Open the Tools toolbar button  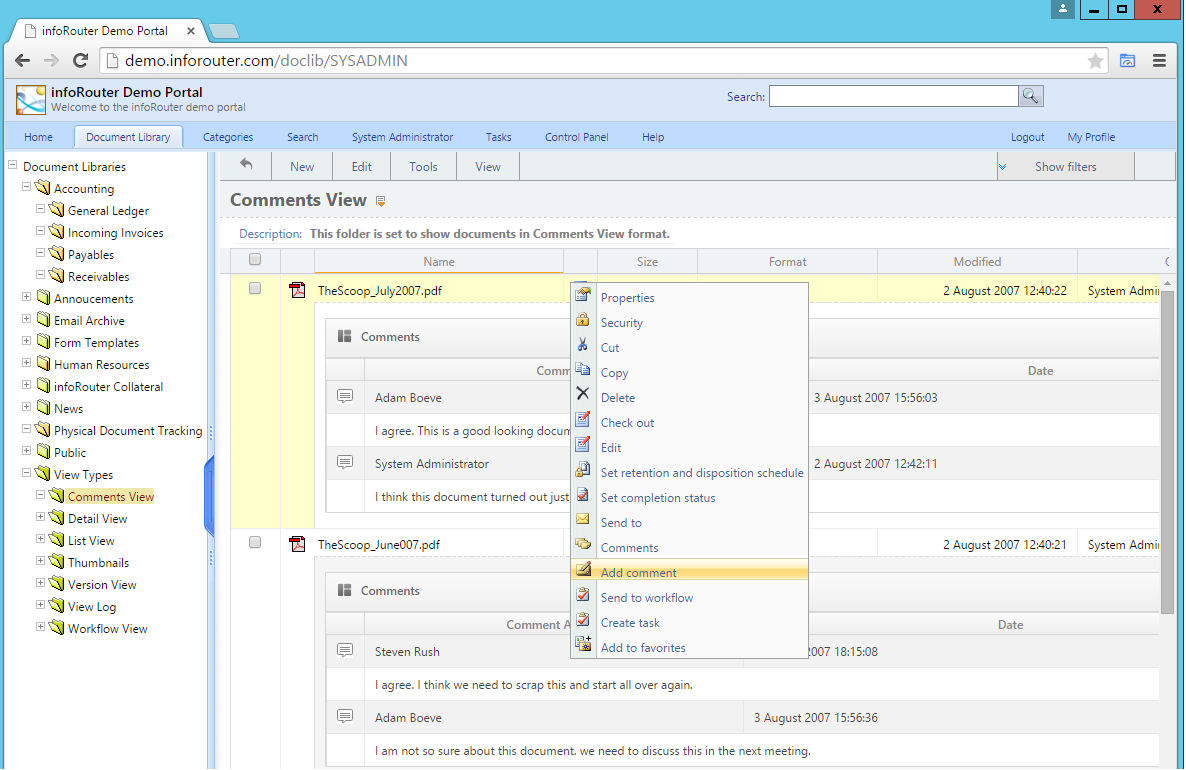(423, 165)
